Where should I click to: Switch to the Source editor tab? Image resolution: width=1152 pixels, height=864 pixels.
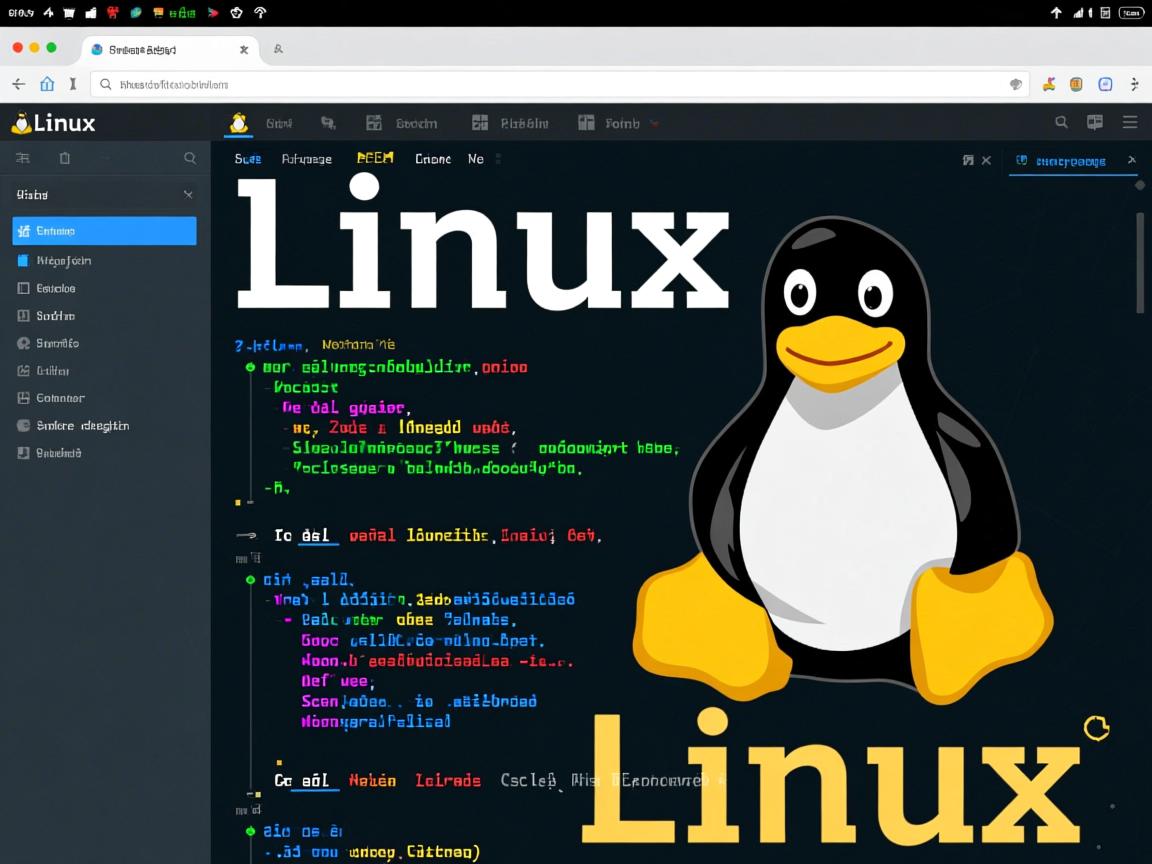click(x=247, y=158)
